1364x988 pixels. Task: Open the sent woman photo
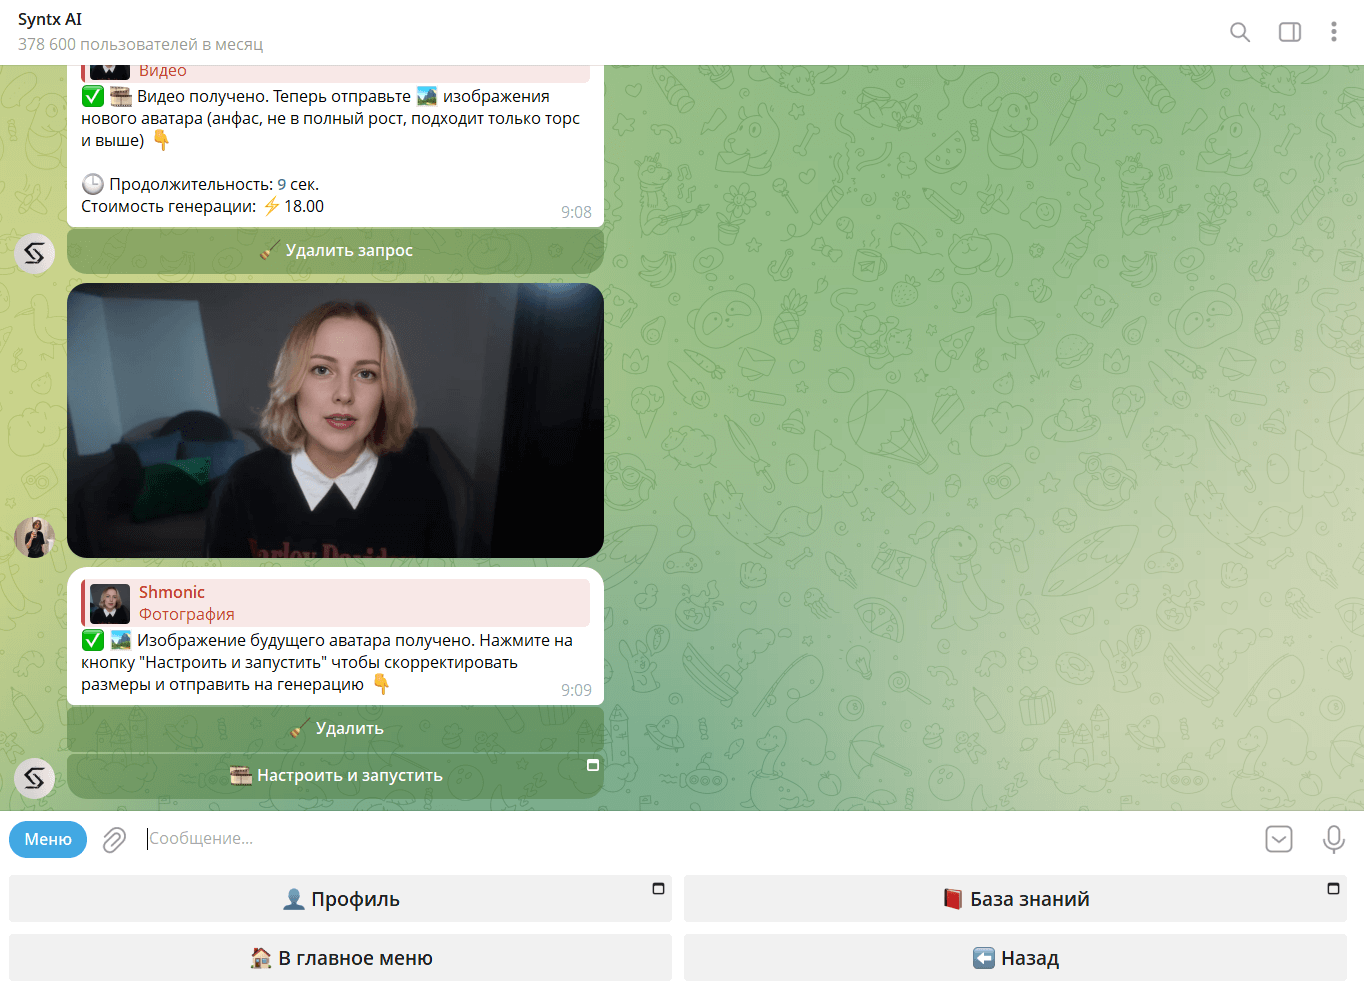(335, 420)
